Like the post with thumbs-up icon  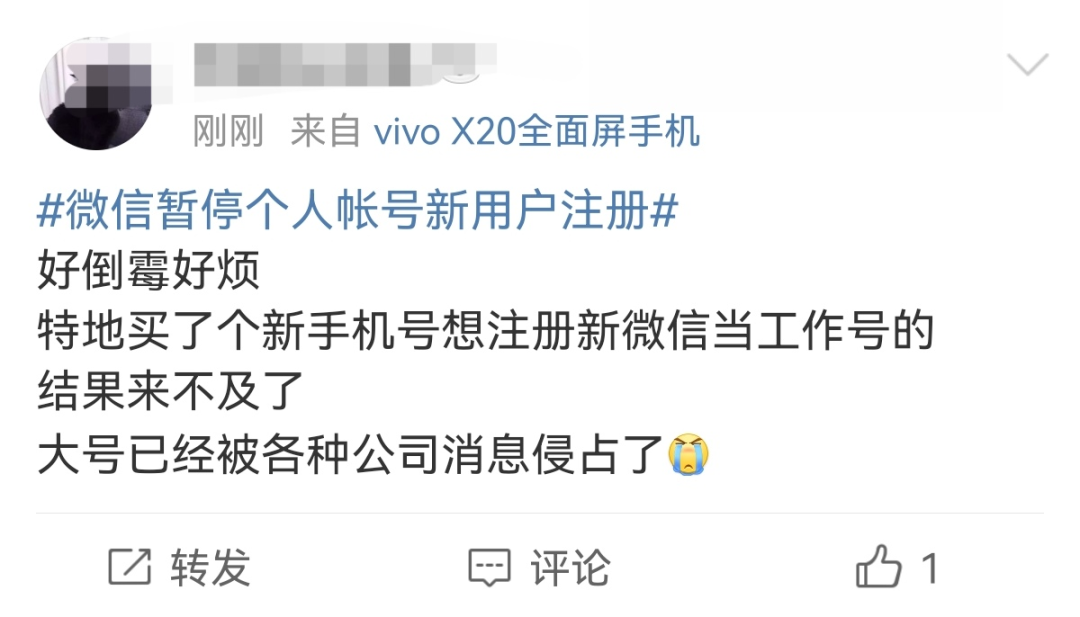tap(878, 567)
